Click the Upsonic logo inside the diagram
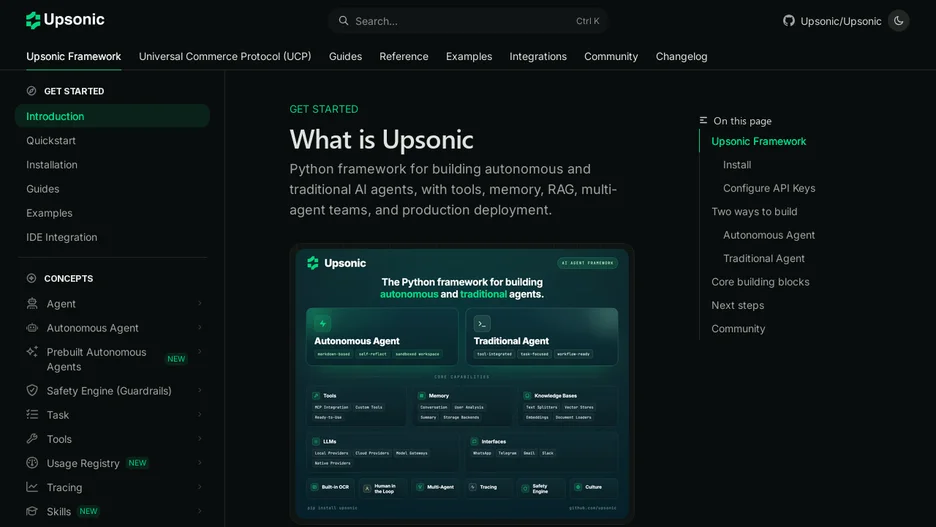 (313, 263)
